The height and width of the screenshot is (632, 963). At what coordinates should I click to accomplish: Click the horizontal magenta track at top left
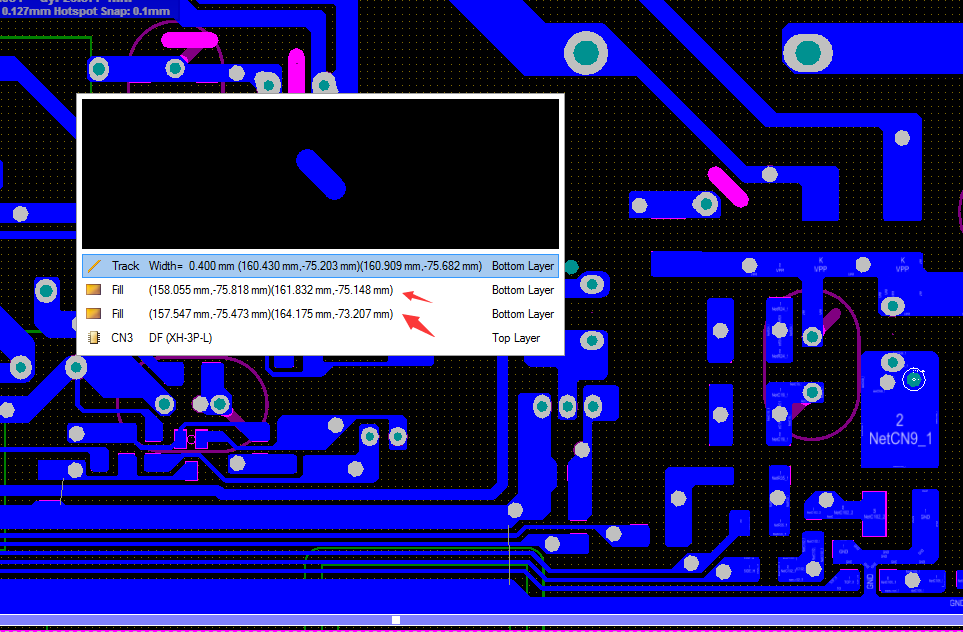point(188,41)
